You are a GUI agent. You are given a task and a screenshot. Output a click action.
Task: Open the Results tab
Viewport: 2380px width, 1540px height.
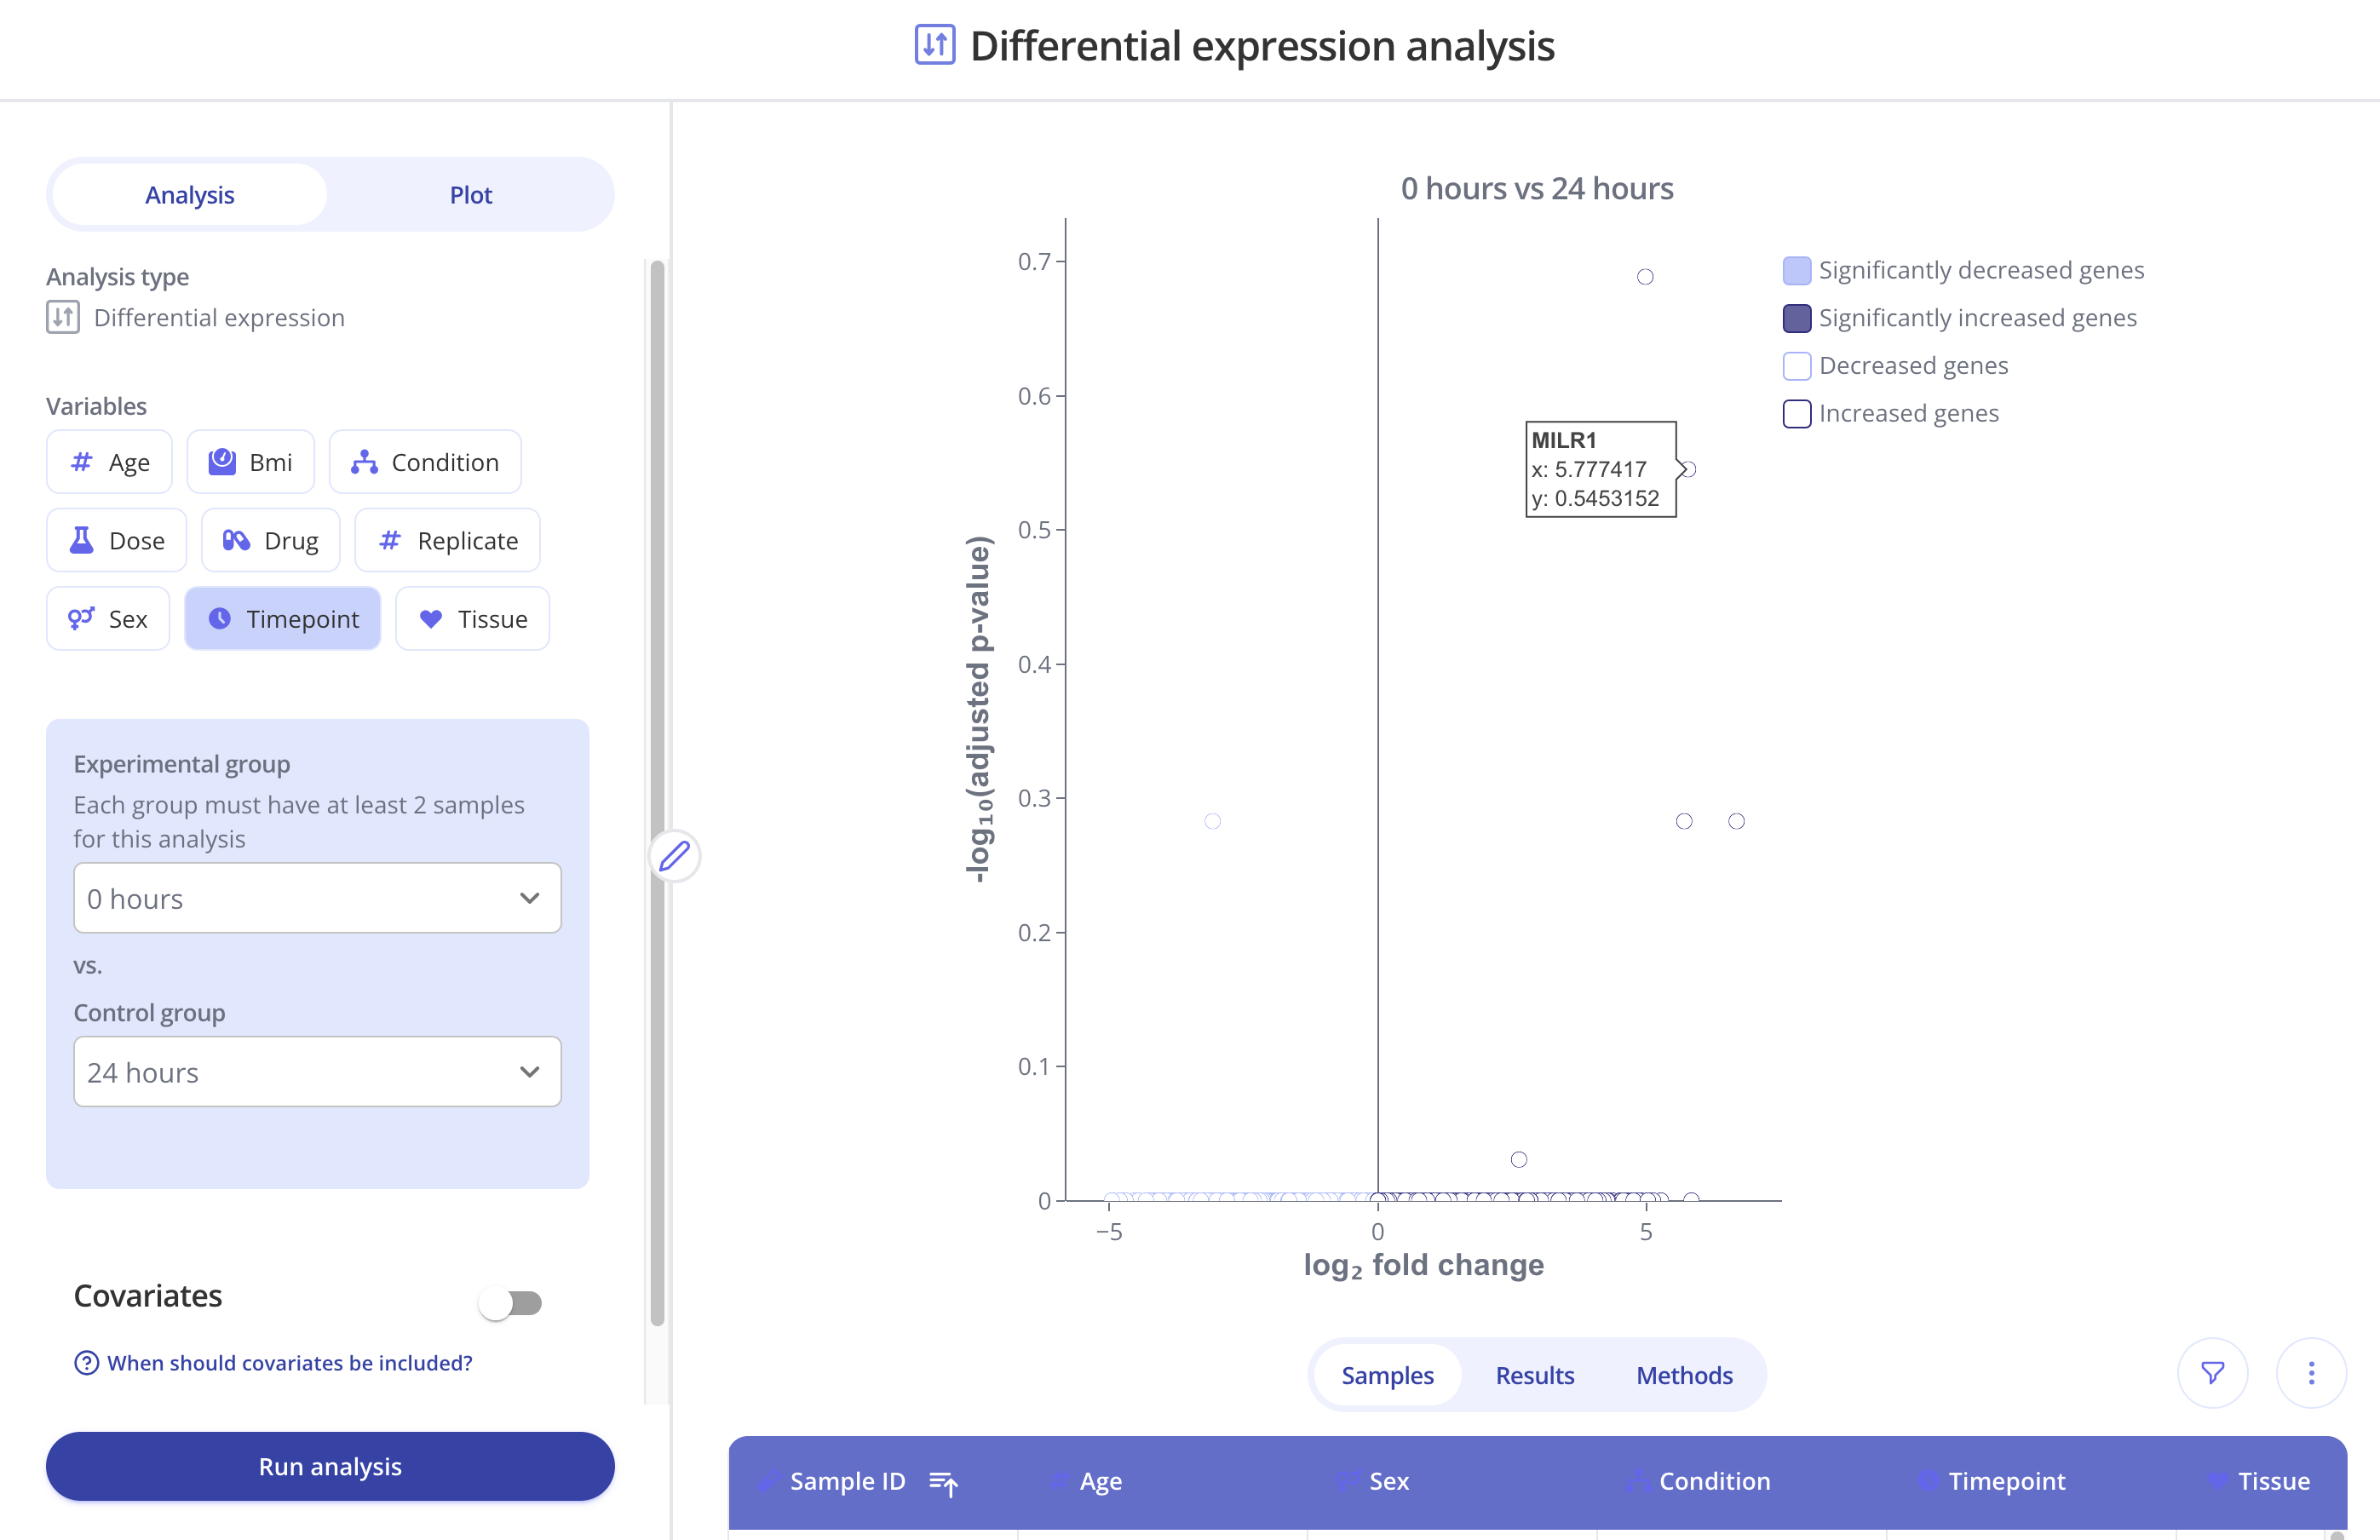coord(1534,1375)
